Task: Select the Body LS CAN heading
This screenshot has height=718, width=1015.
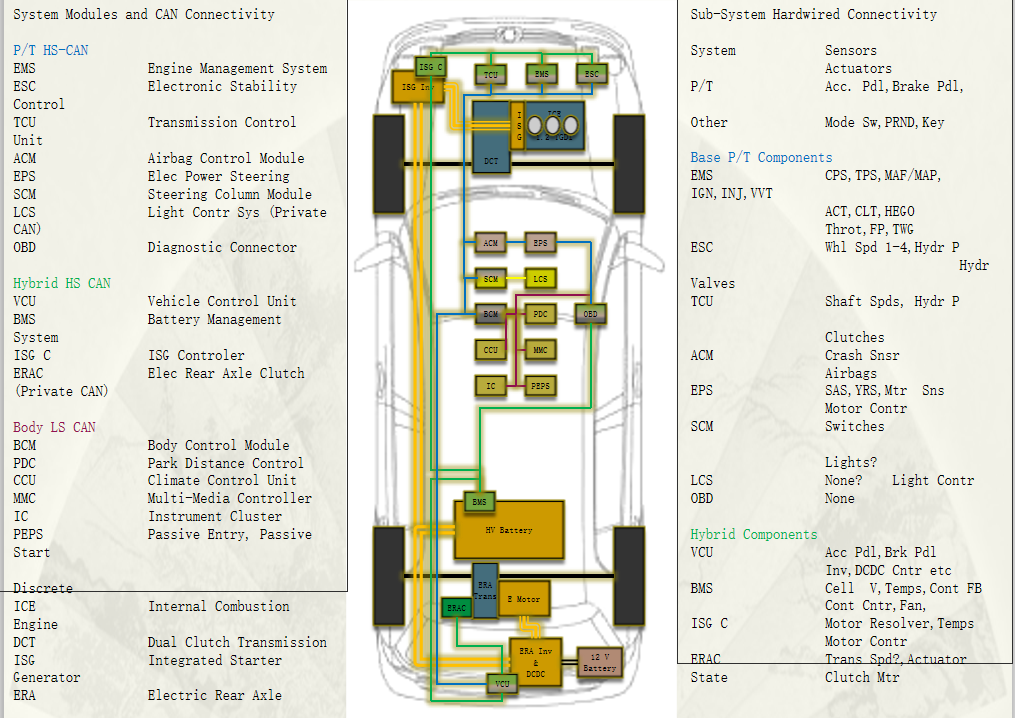Action: click(x=55, y=427)
